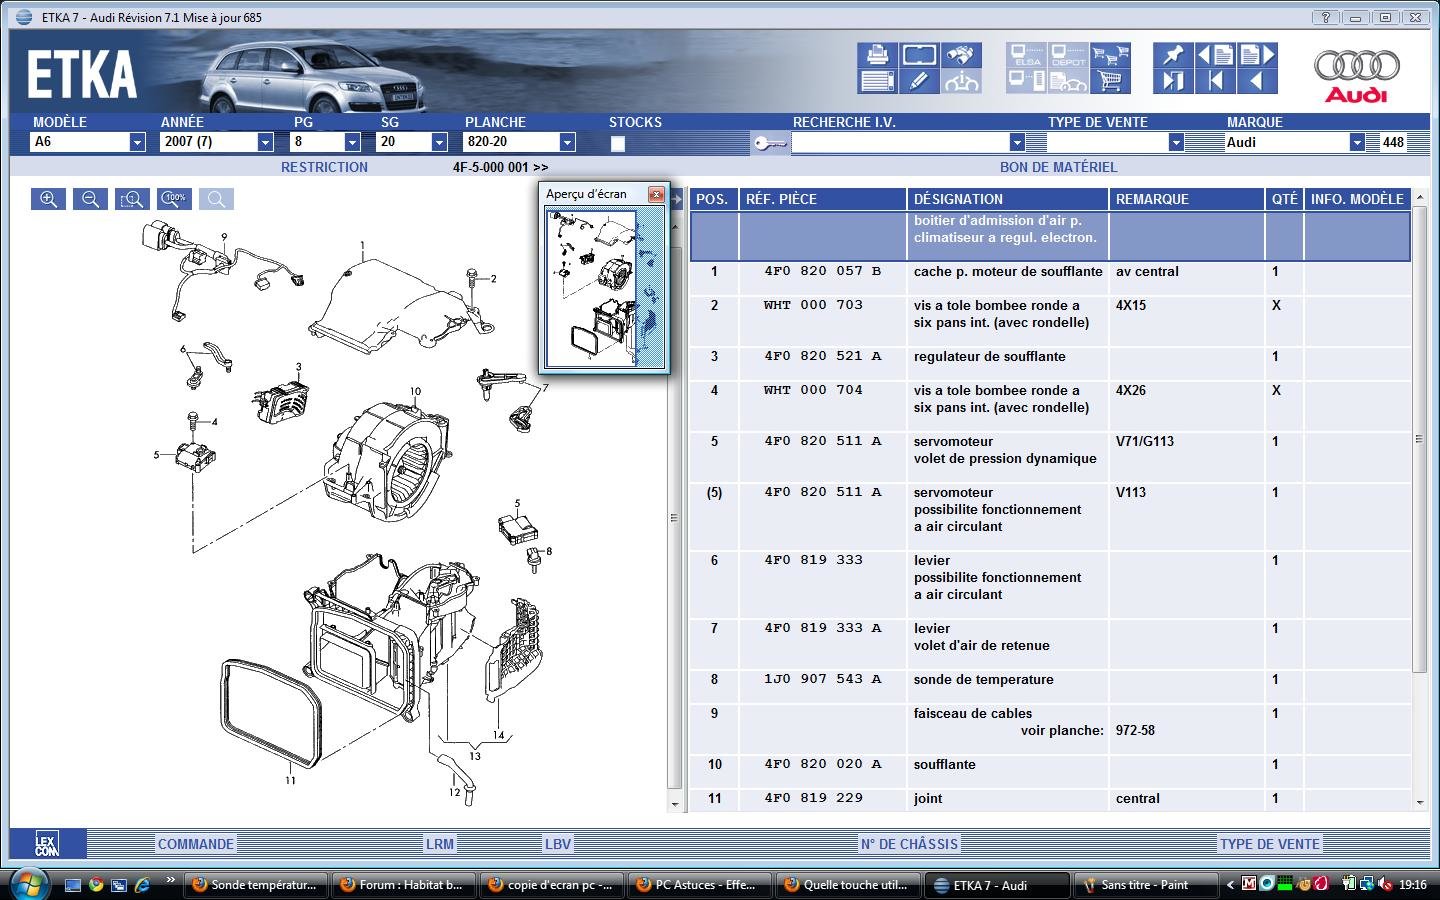Open the TYPE DE VENTE dropdown
Screen dimensions: 1440x900
coord(1176,142)
